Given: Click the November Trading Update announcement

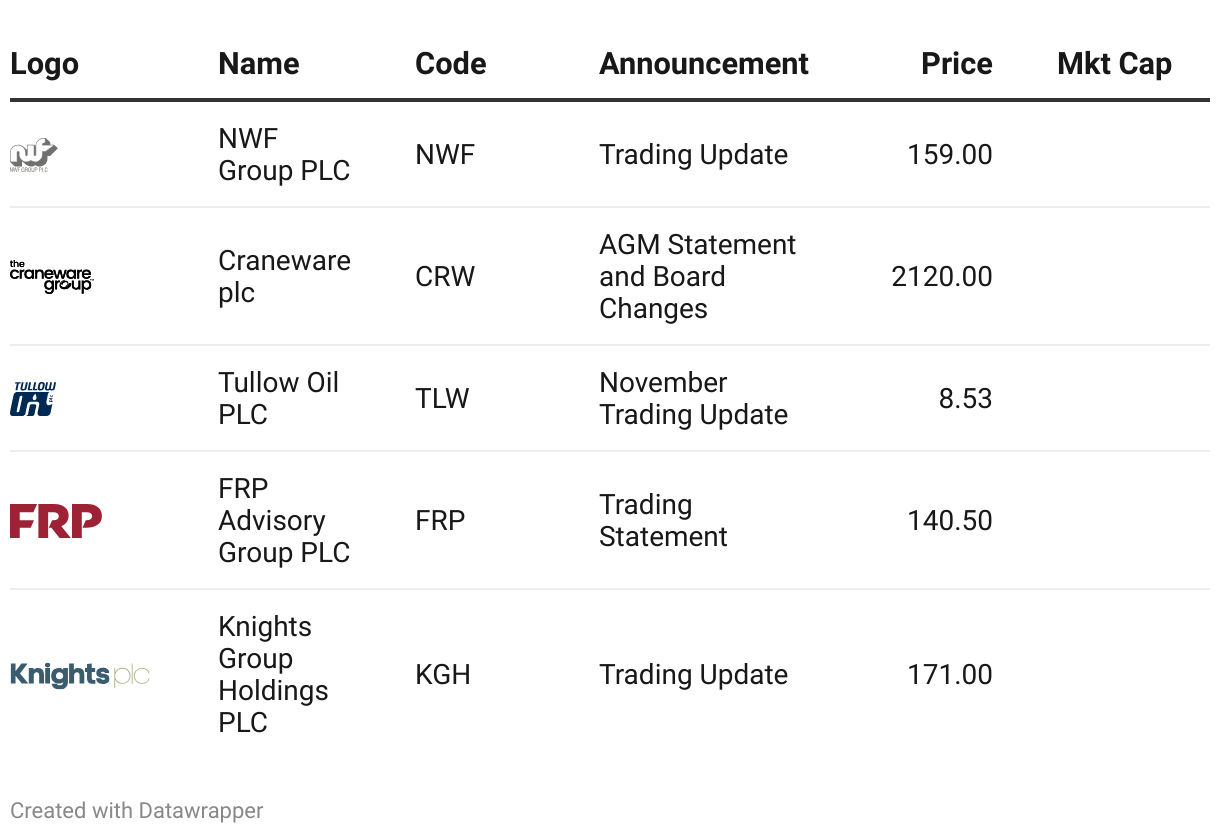Looking at the screenshot, I should tap(693, 398).
